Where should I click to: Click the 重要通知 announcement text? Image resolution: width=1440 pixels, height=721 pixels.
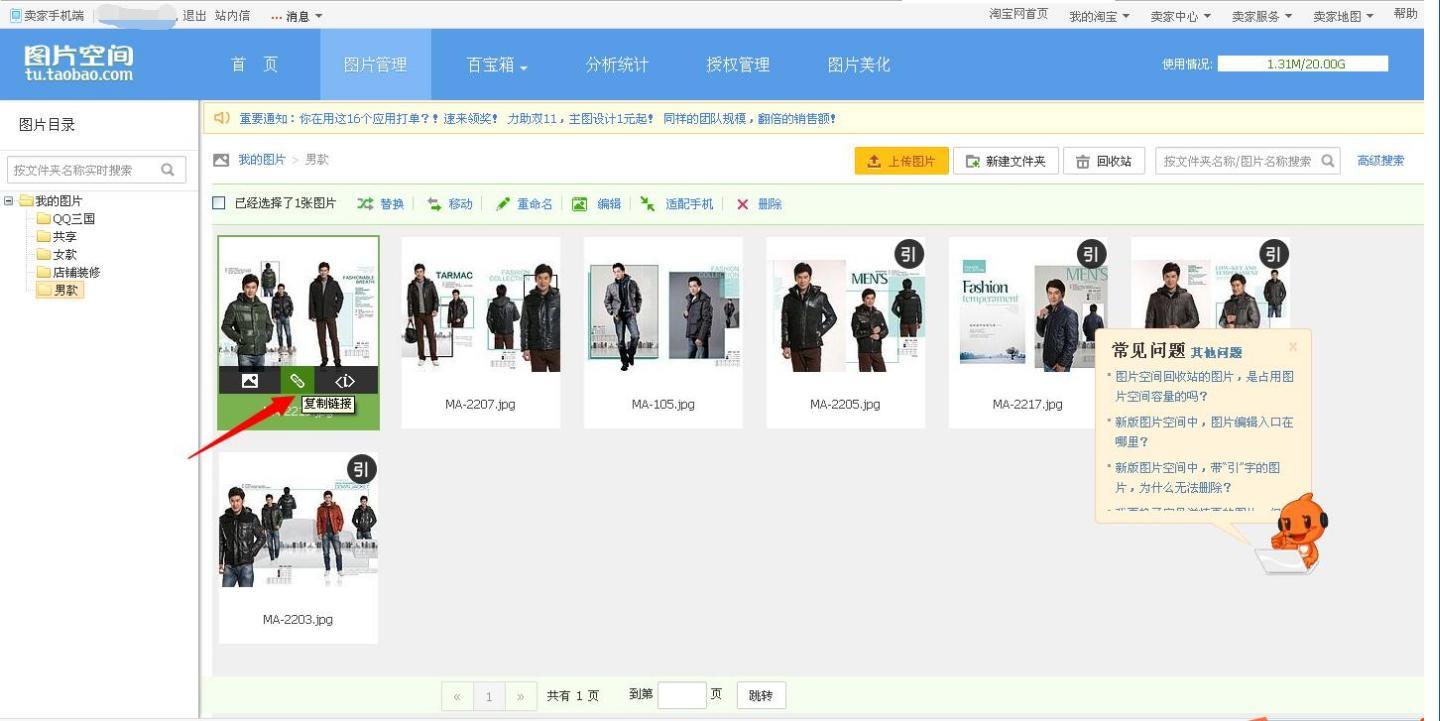tap(537, 118)
